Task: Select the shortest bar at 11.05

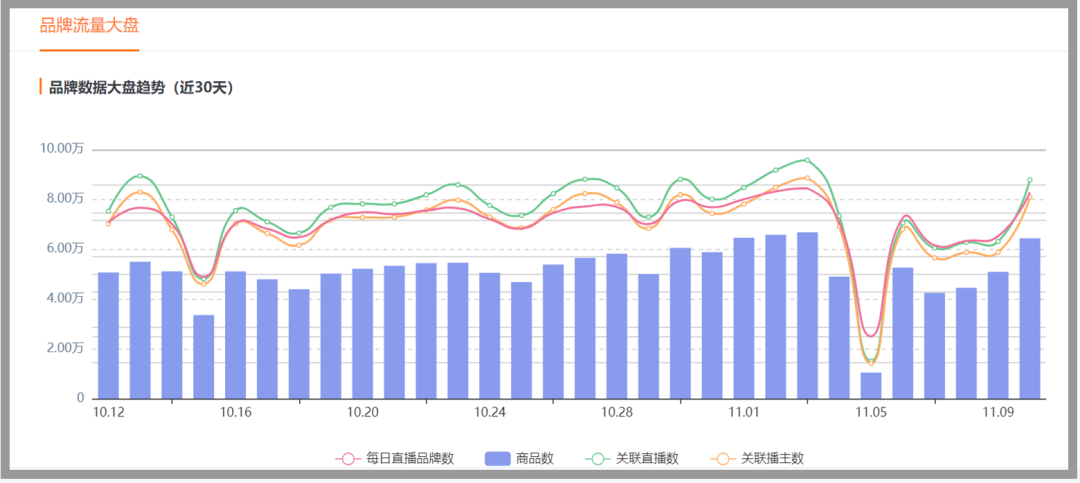Action: tap(871, 386)
